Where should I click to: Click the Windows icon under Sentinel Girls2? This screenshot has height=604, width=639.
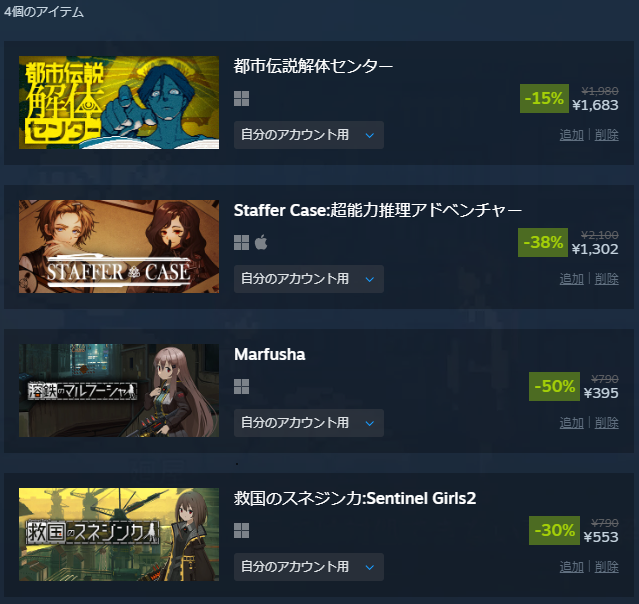pos(241,531)
